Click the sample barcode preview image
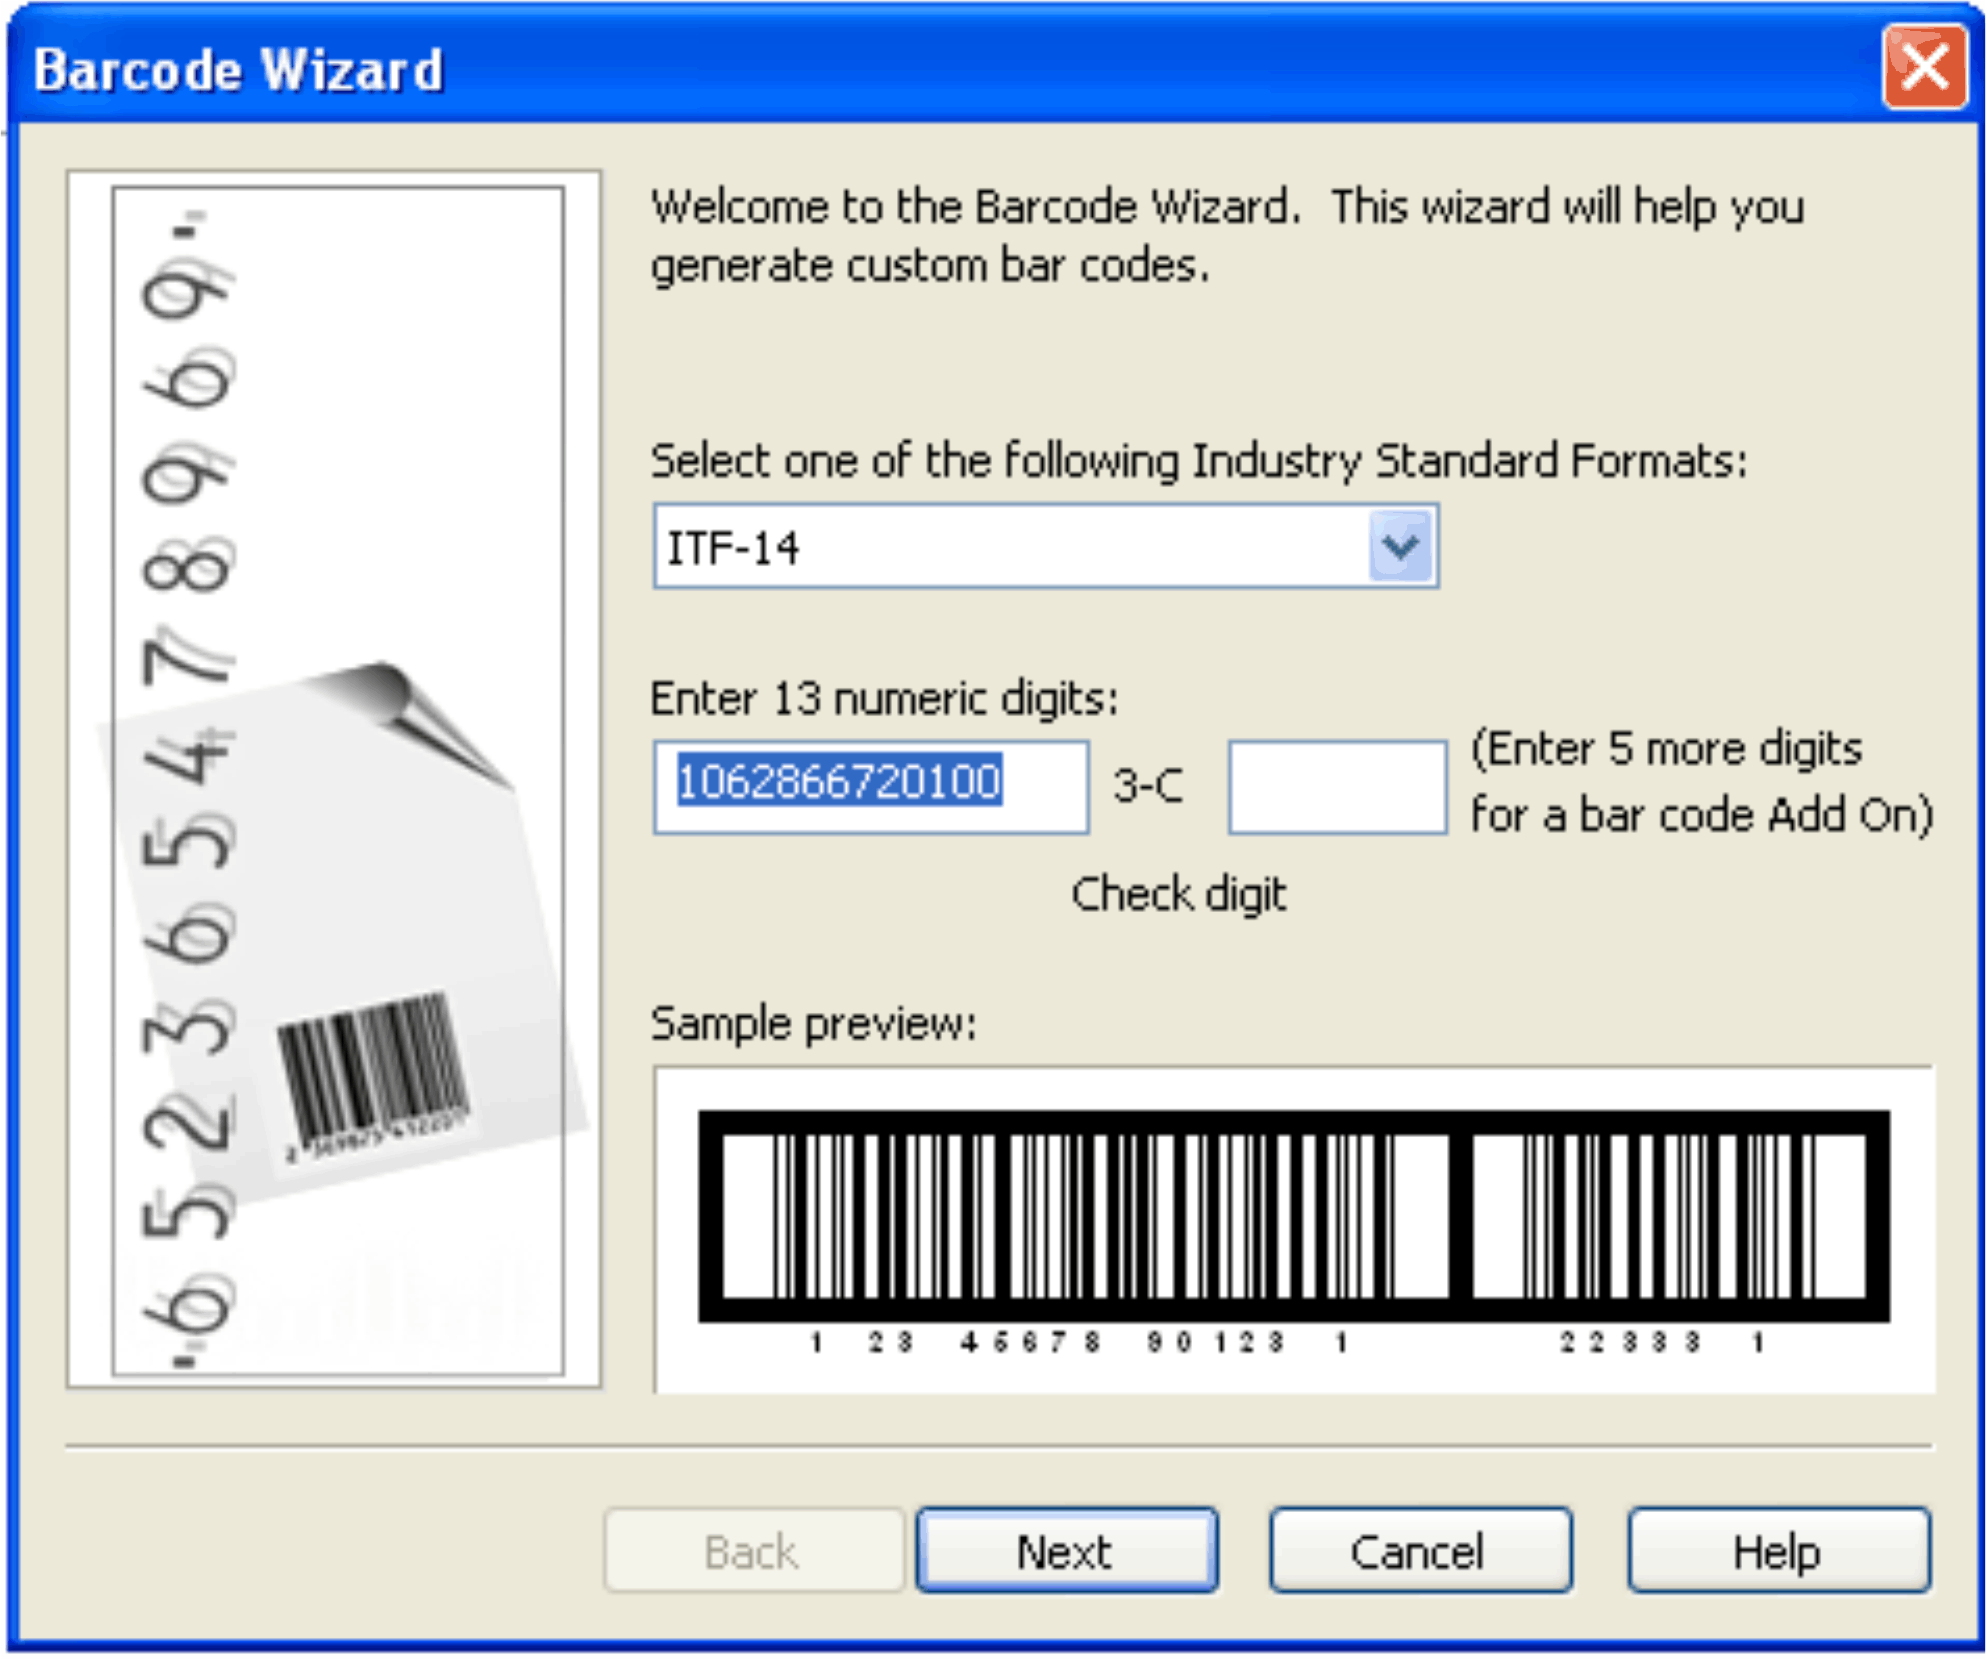 click(1294, 1230)
